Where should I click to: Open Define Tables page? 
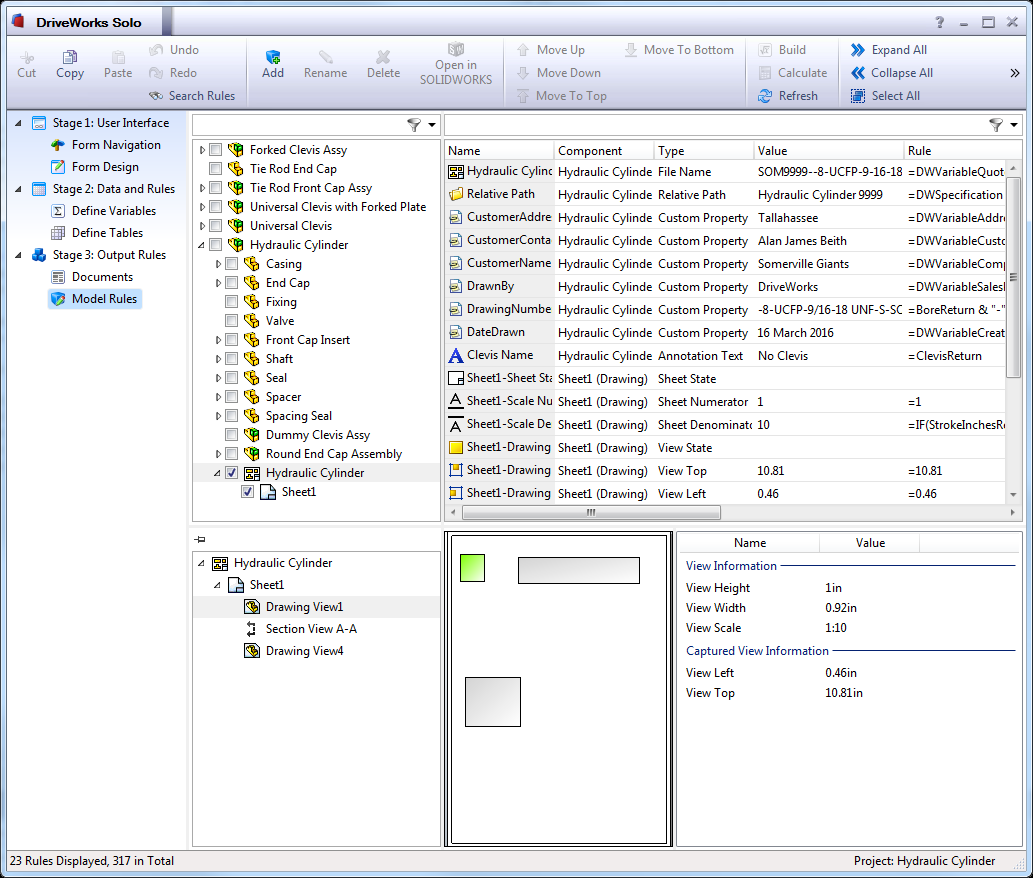click(x=107, y=233)
